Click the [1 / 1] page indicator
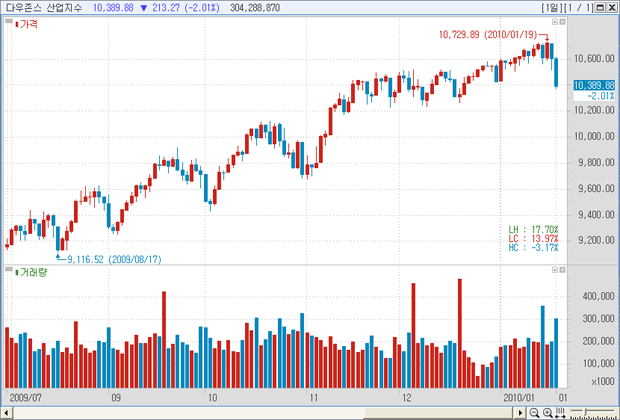 click(x=579, y=7)
